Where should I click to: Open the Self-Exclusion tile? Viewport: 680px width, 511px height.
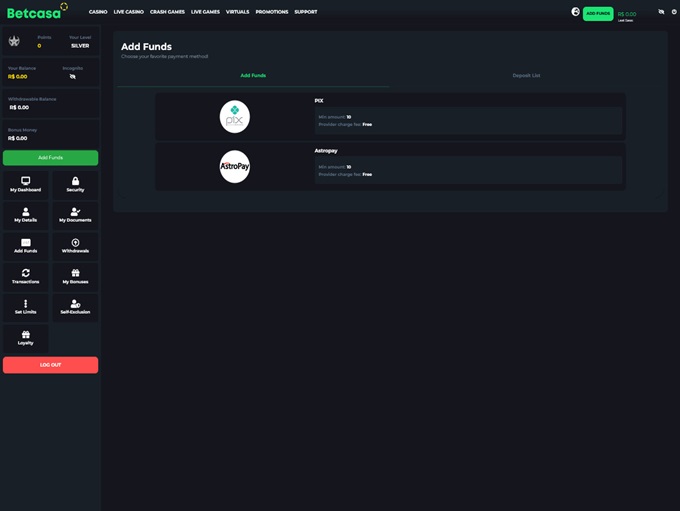(75, 307)
